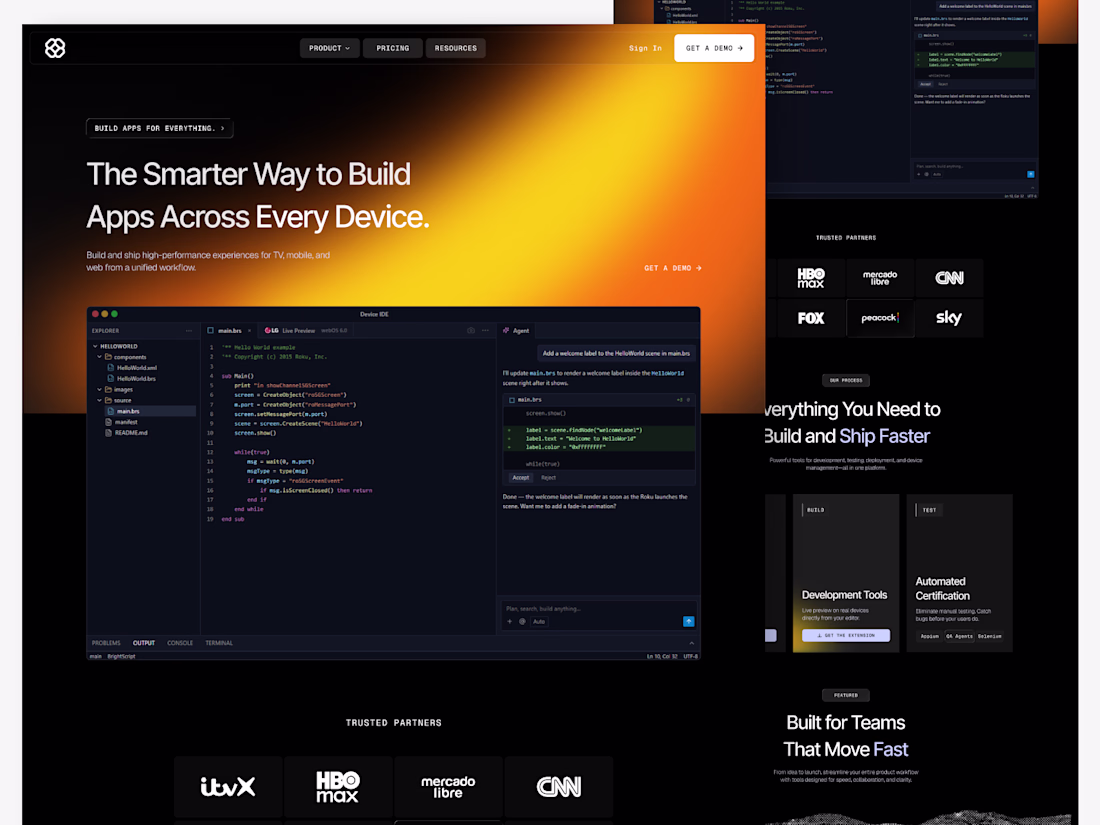
Task: Collapse the images folder
Action: tap(100, 389)
